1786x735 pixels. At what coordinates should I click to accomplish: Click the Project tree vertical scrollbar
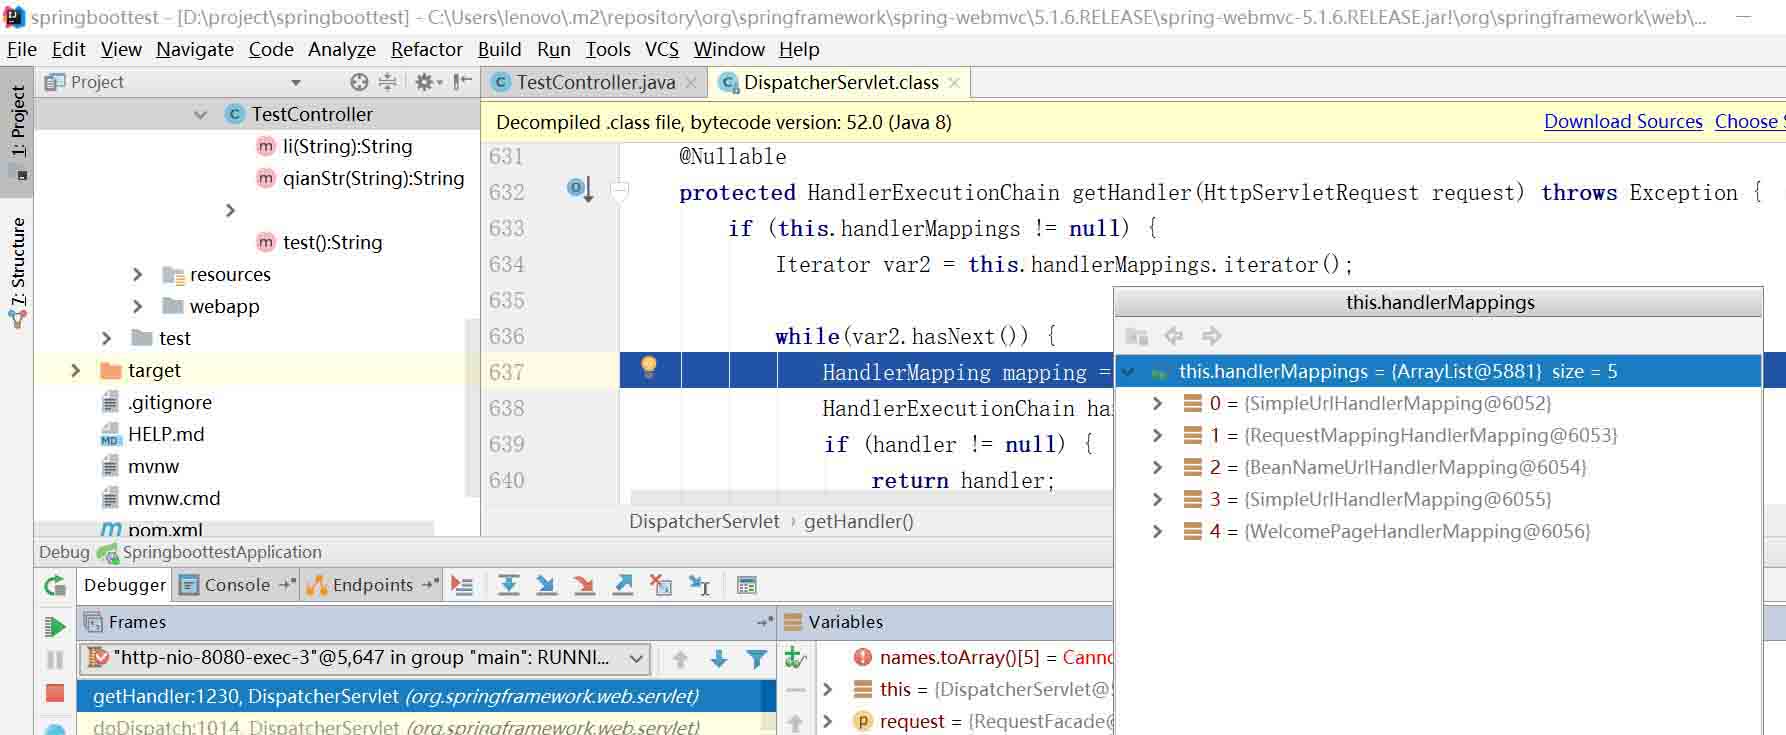pos(472,406)
